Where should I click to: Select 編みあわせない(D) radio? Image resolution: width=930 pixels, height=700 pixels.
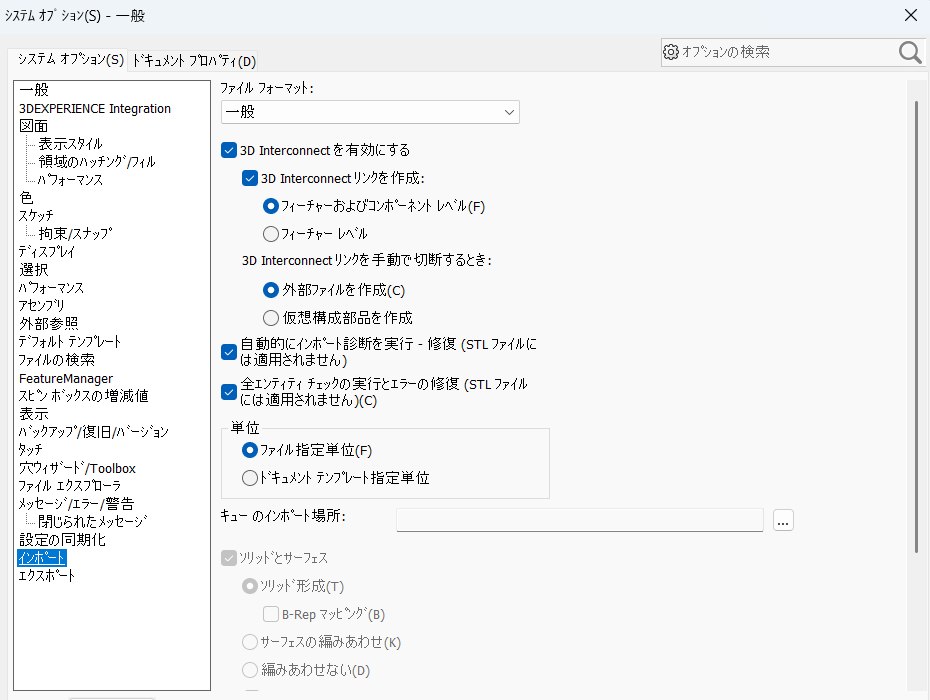pos(250,670)
